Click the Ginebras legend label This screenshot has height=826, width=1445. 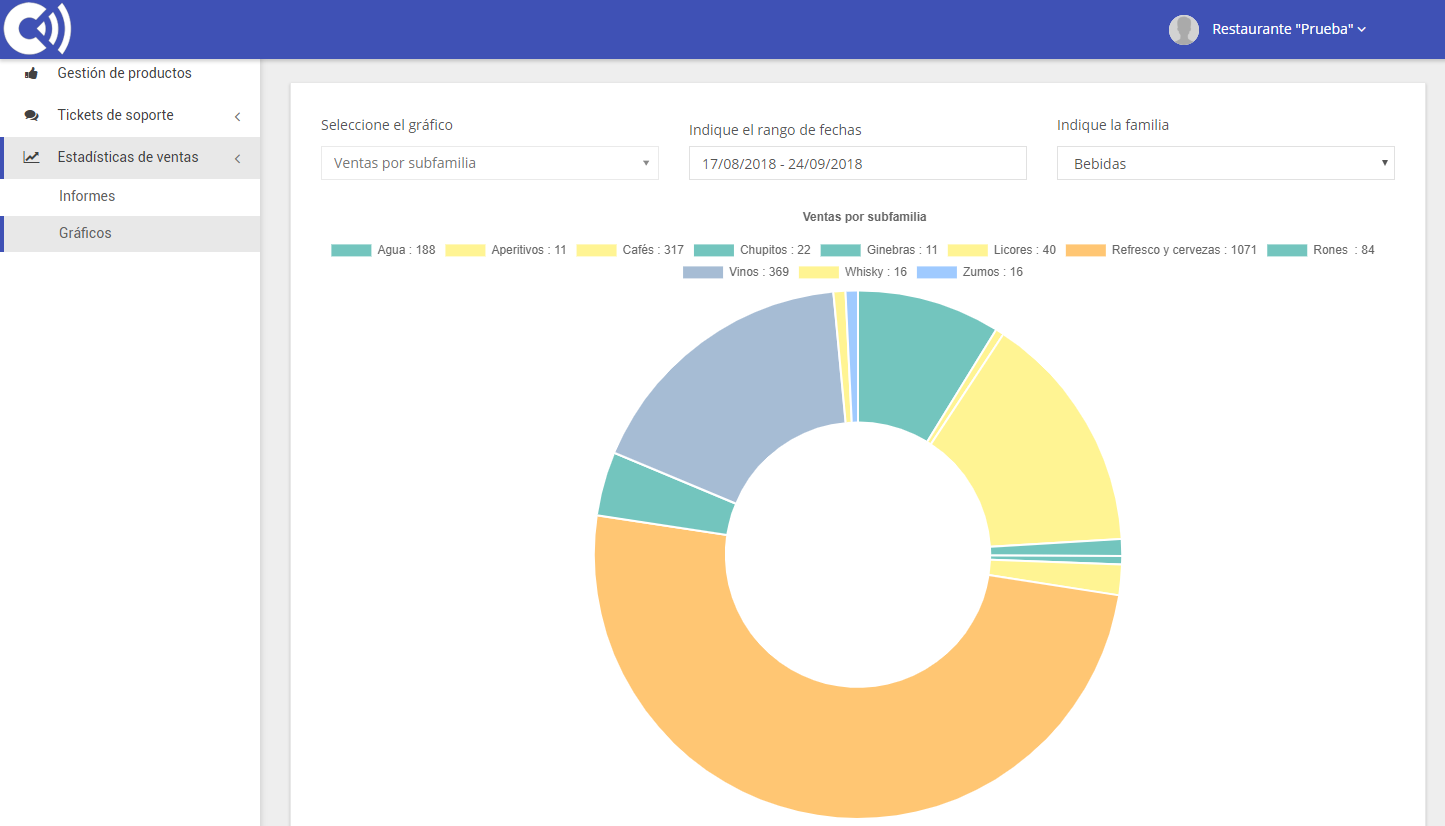tap(899, 249)
